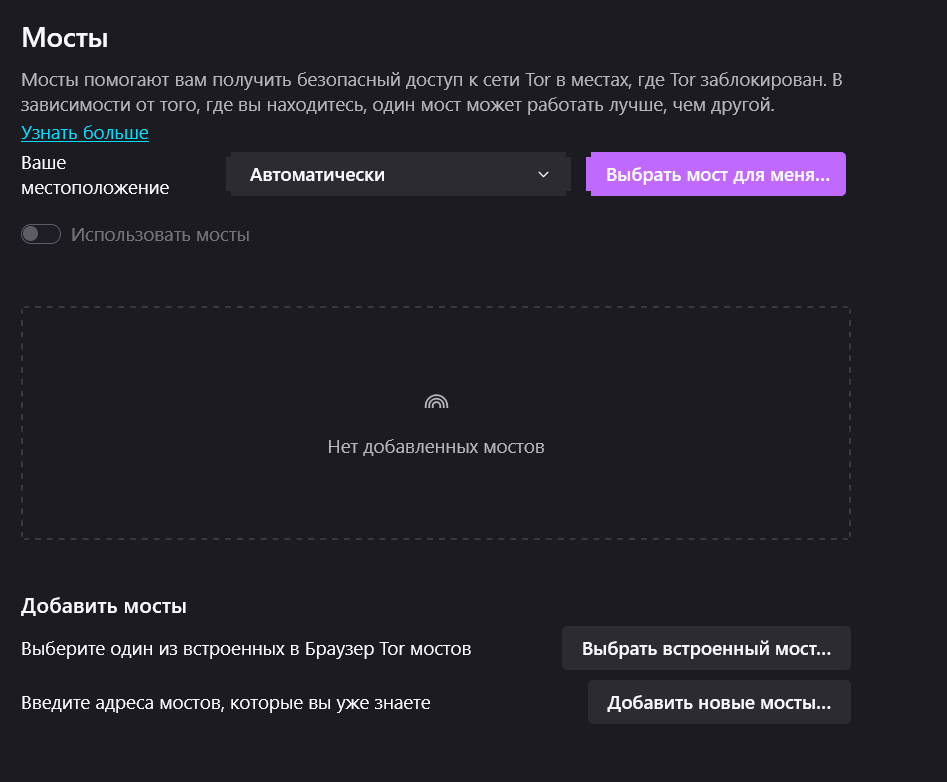This screenshot has width=947, height=782.
Task: Click the Введите адреса мостов description text
Action: 226,703
